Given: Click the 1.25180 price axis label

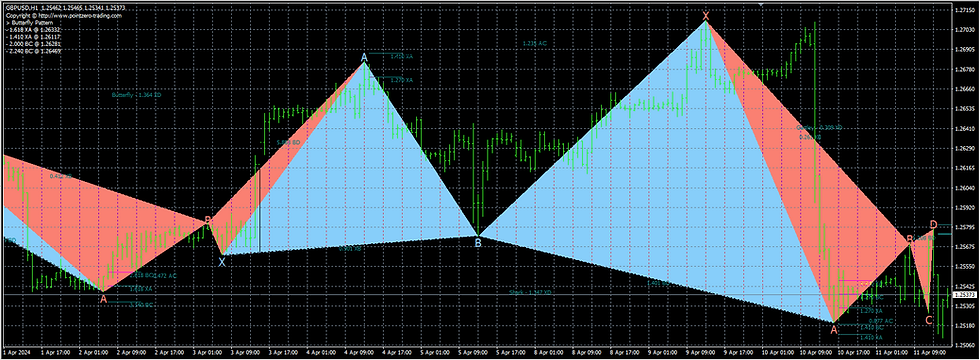Looking at the screenshot, I should (966, 326).
